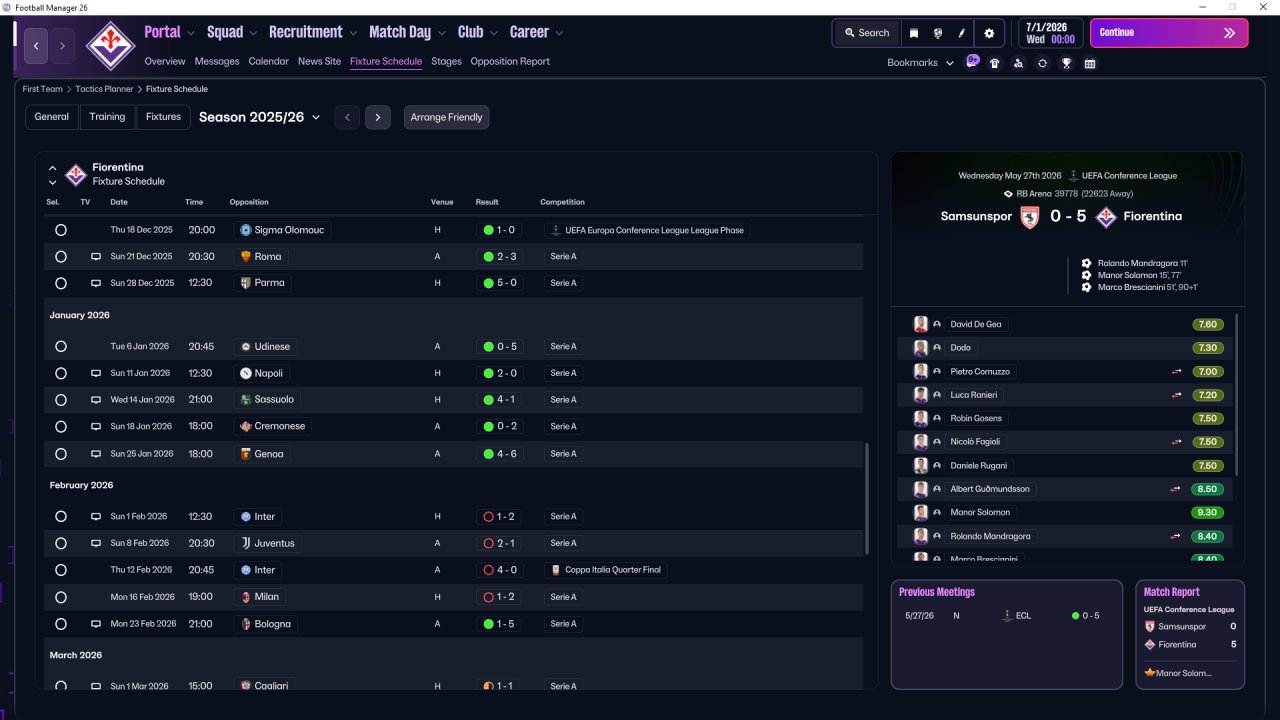Click the Coppa Italia cup icon on the Inter fixture
1280x720 pixels.
point(556,570)
